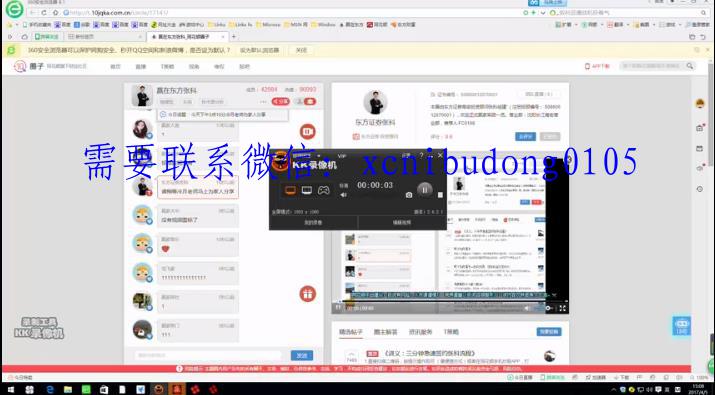
Task: Open the bottom-left tab of KK recorder
Action: [x=313, y=223]
